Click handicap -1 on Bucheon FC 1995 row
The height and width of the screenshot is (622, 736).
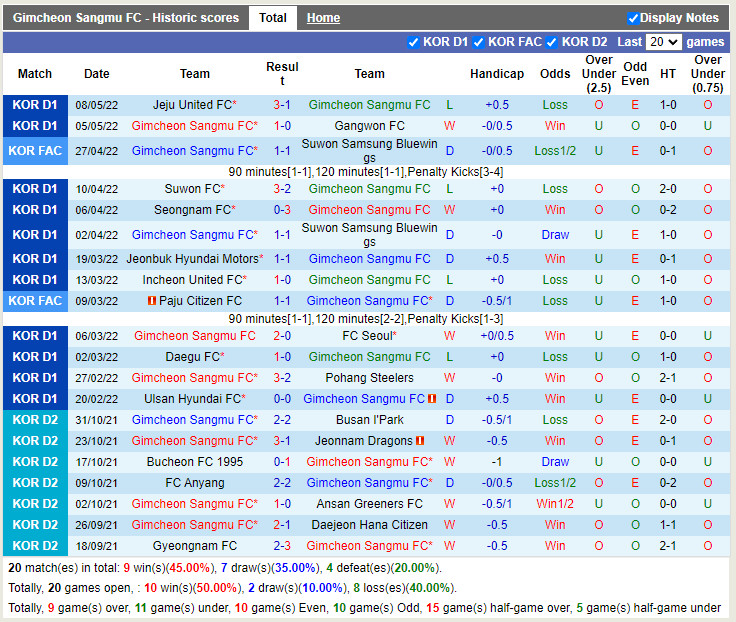click(x=497, y=462)
